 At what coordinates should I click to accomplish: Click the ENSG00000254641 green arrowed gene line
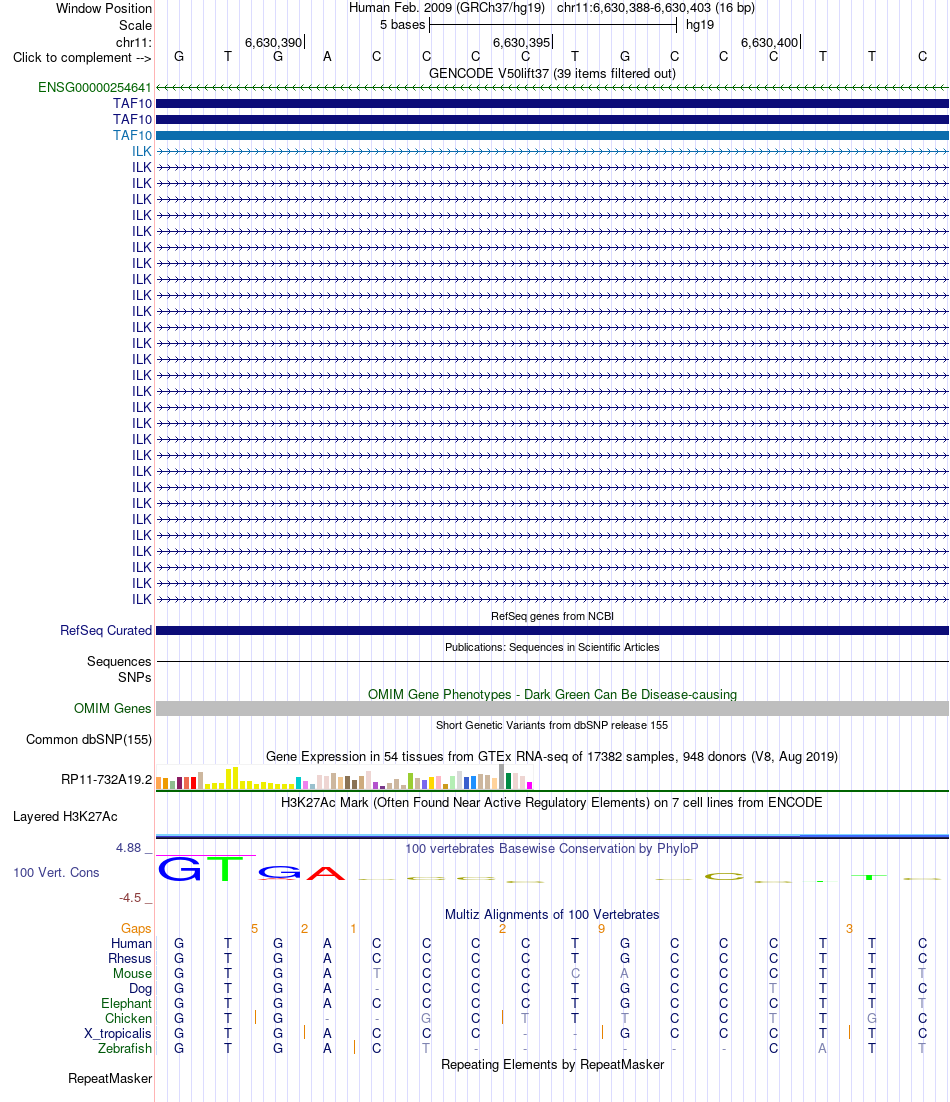[x=552, y=88]
